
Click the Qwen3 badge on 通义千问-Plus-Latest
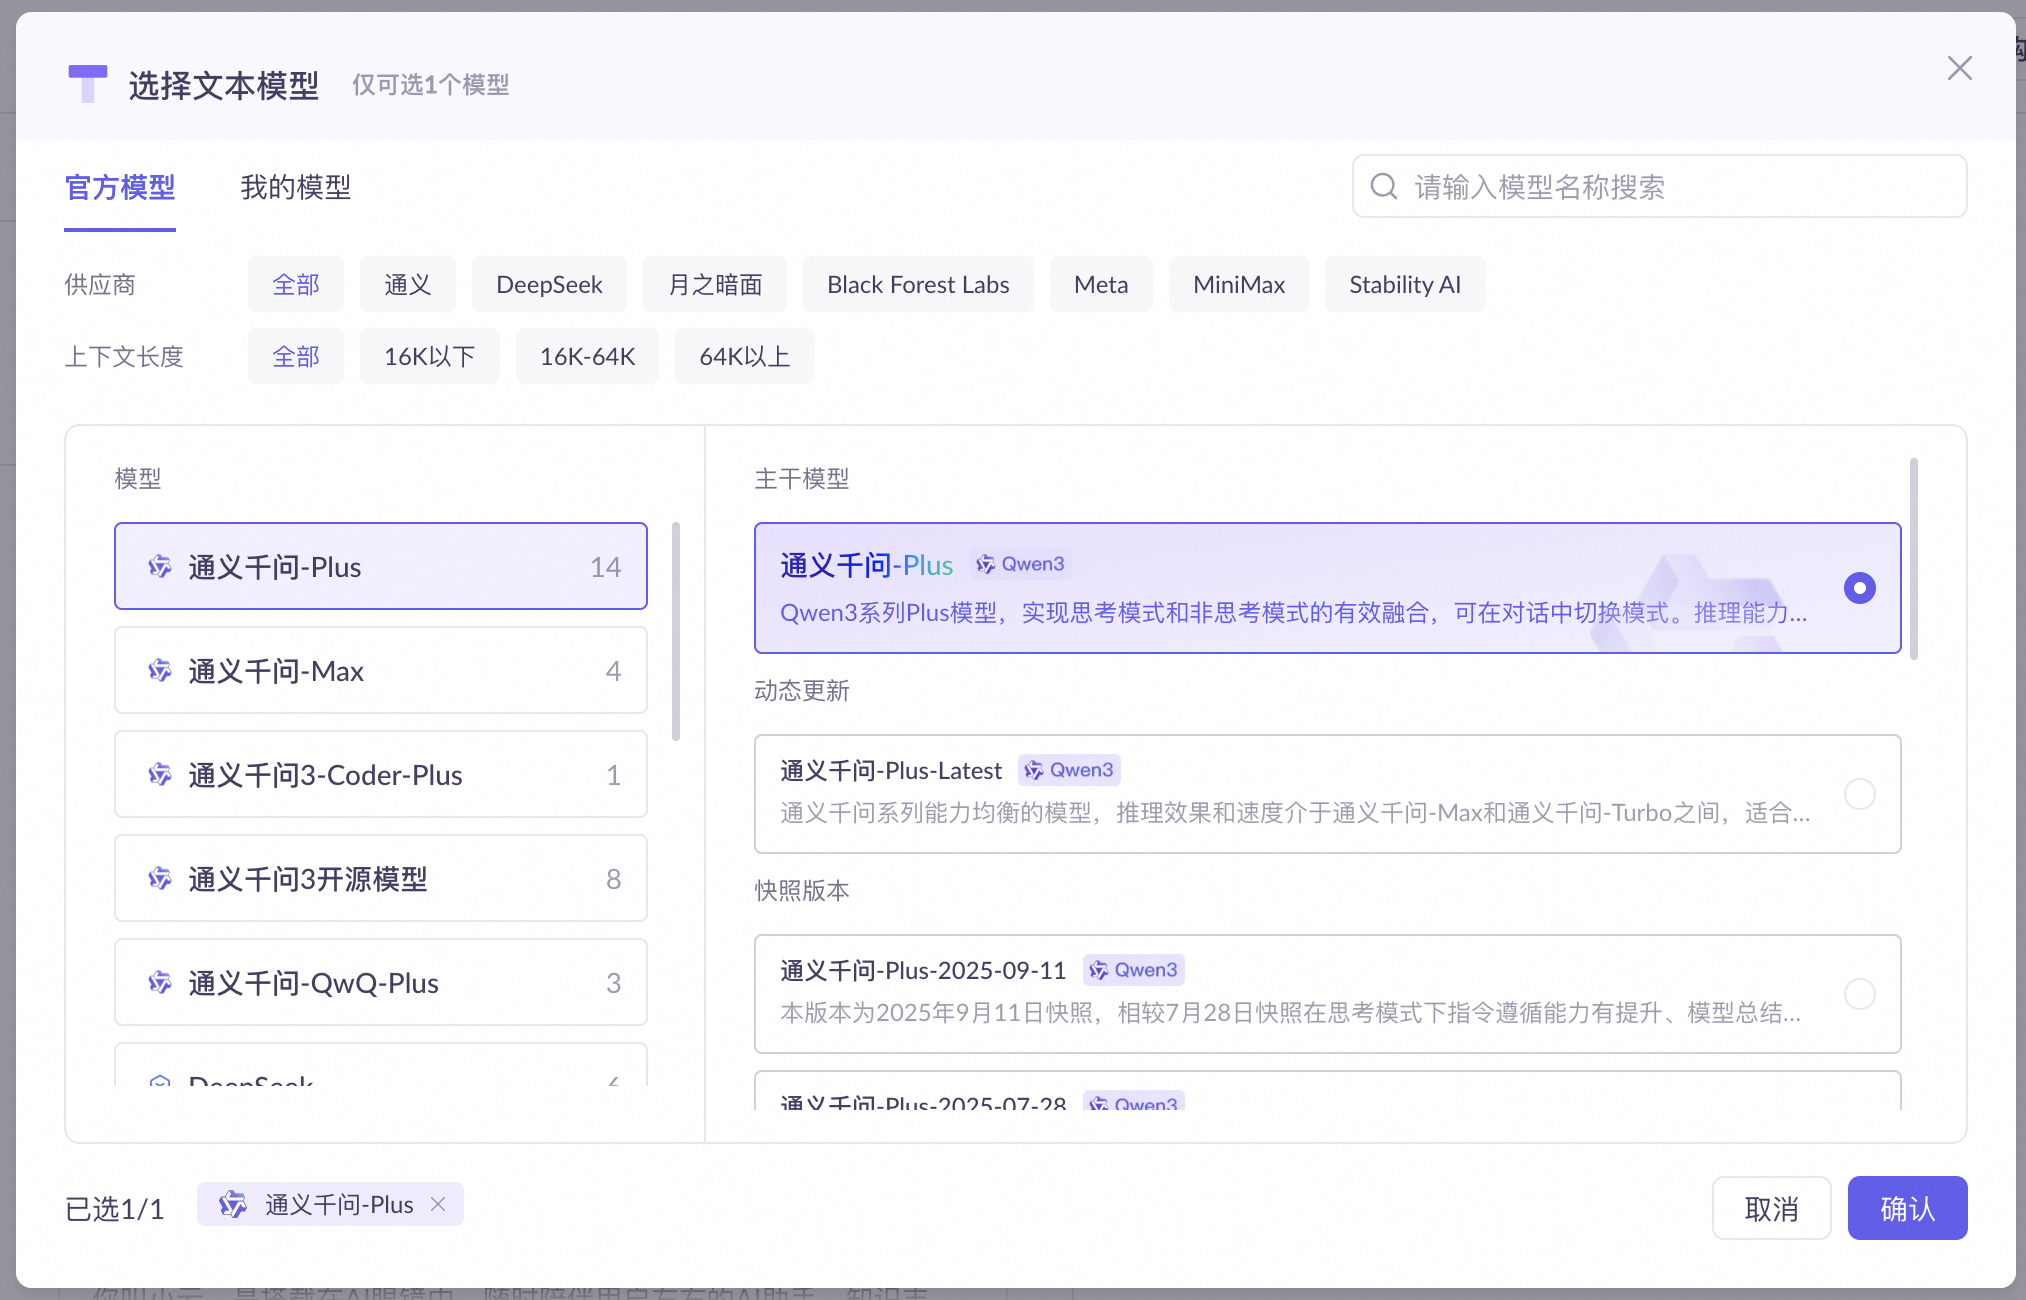(1070, 770)
